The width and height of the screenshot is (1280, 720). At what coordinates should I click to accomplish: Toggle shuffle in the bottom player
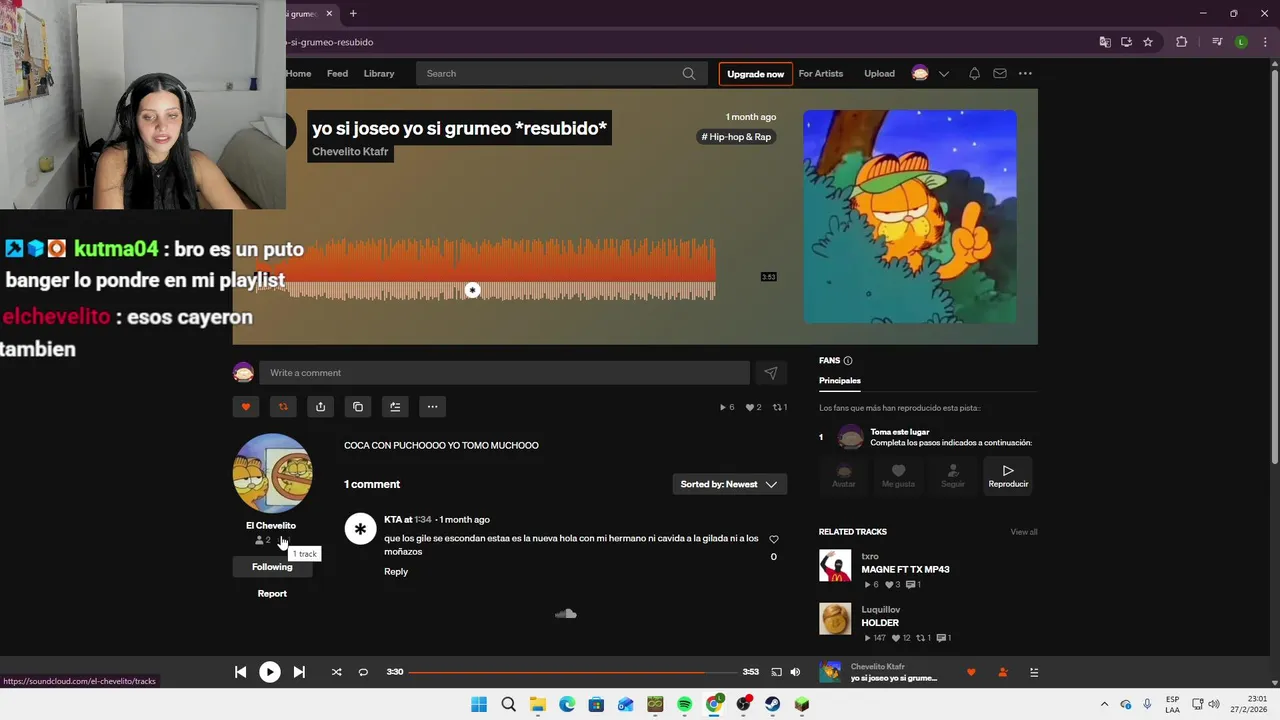click(x=336, y=672)
